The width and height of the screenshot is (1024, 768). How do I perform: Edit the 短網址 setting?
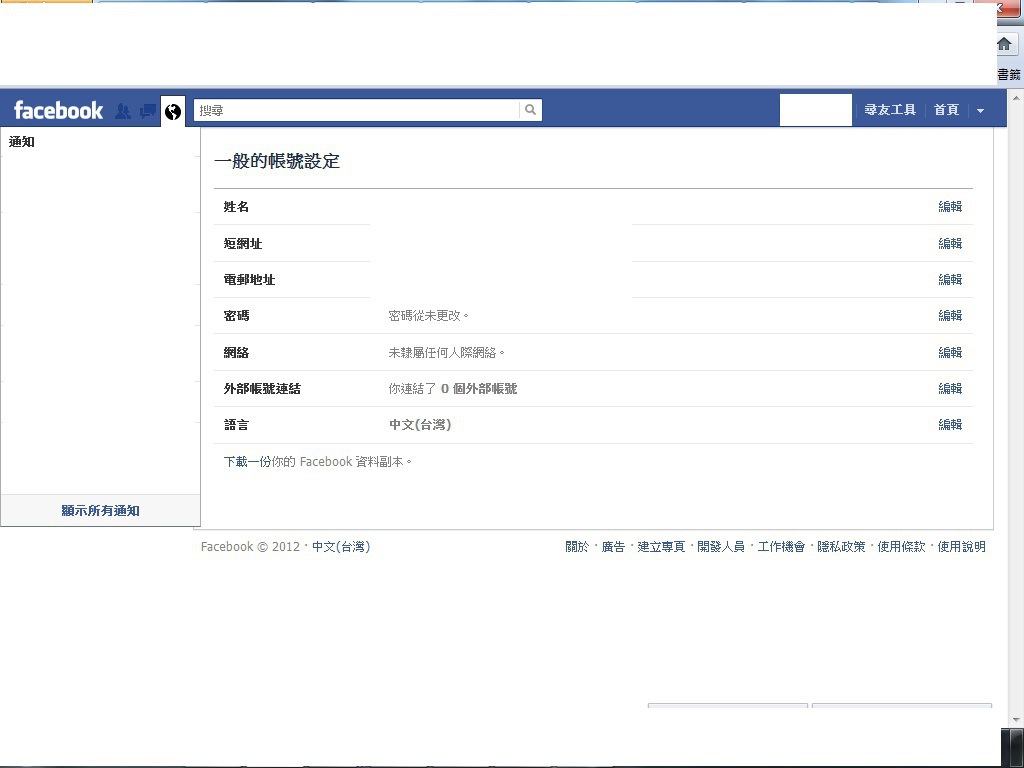[x=950, y=243]
